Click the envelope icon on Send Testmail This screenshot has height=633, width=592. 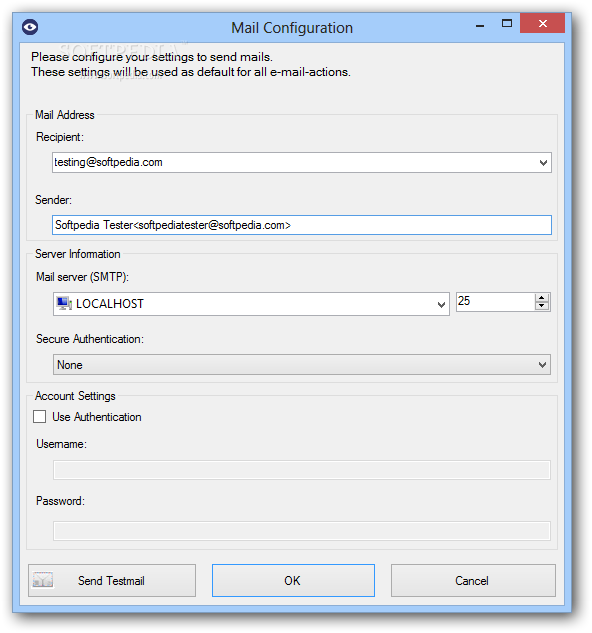tap(43, 581)
